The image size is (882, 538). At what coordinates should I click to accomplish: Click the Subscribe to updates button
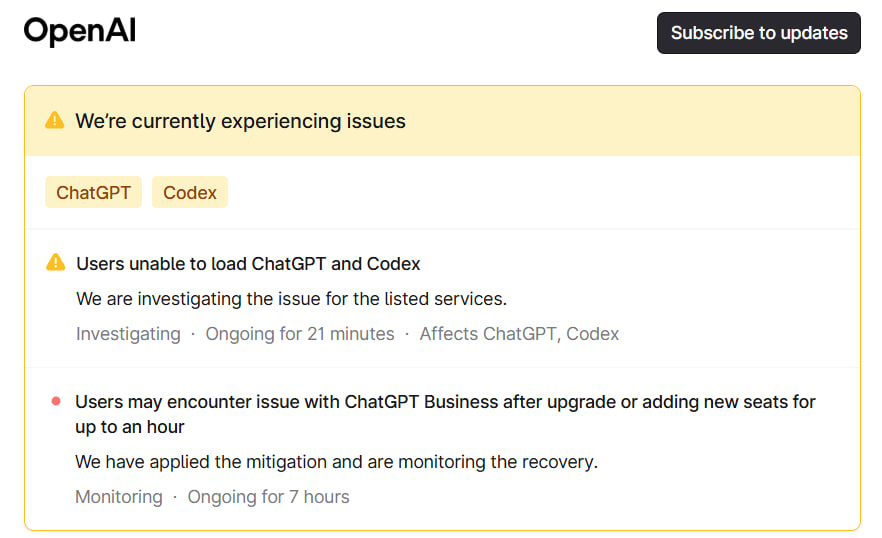tap(758, 33)
